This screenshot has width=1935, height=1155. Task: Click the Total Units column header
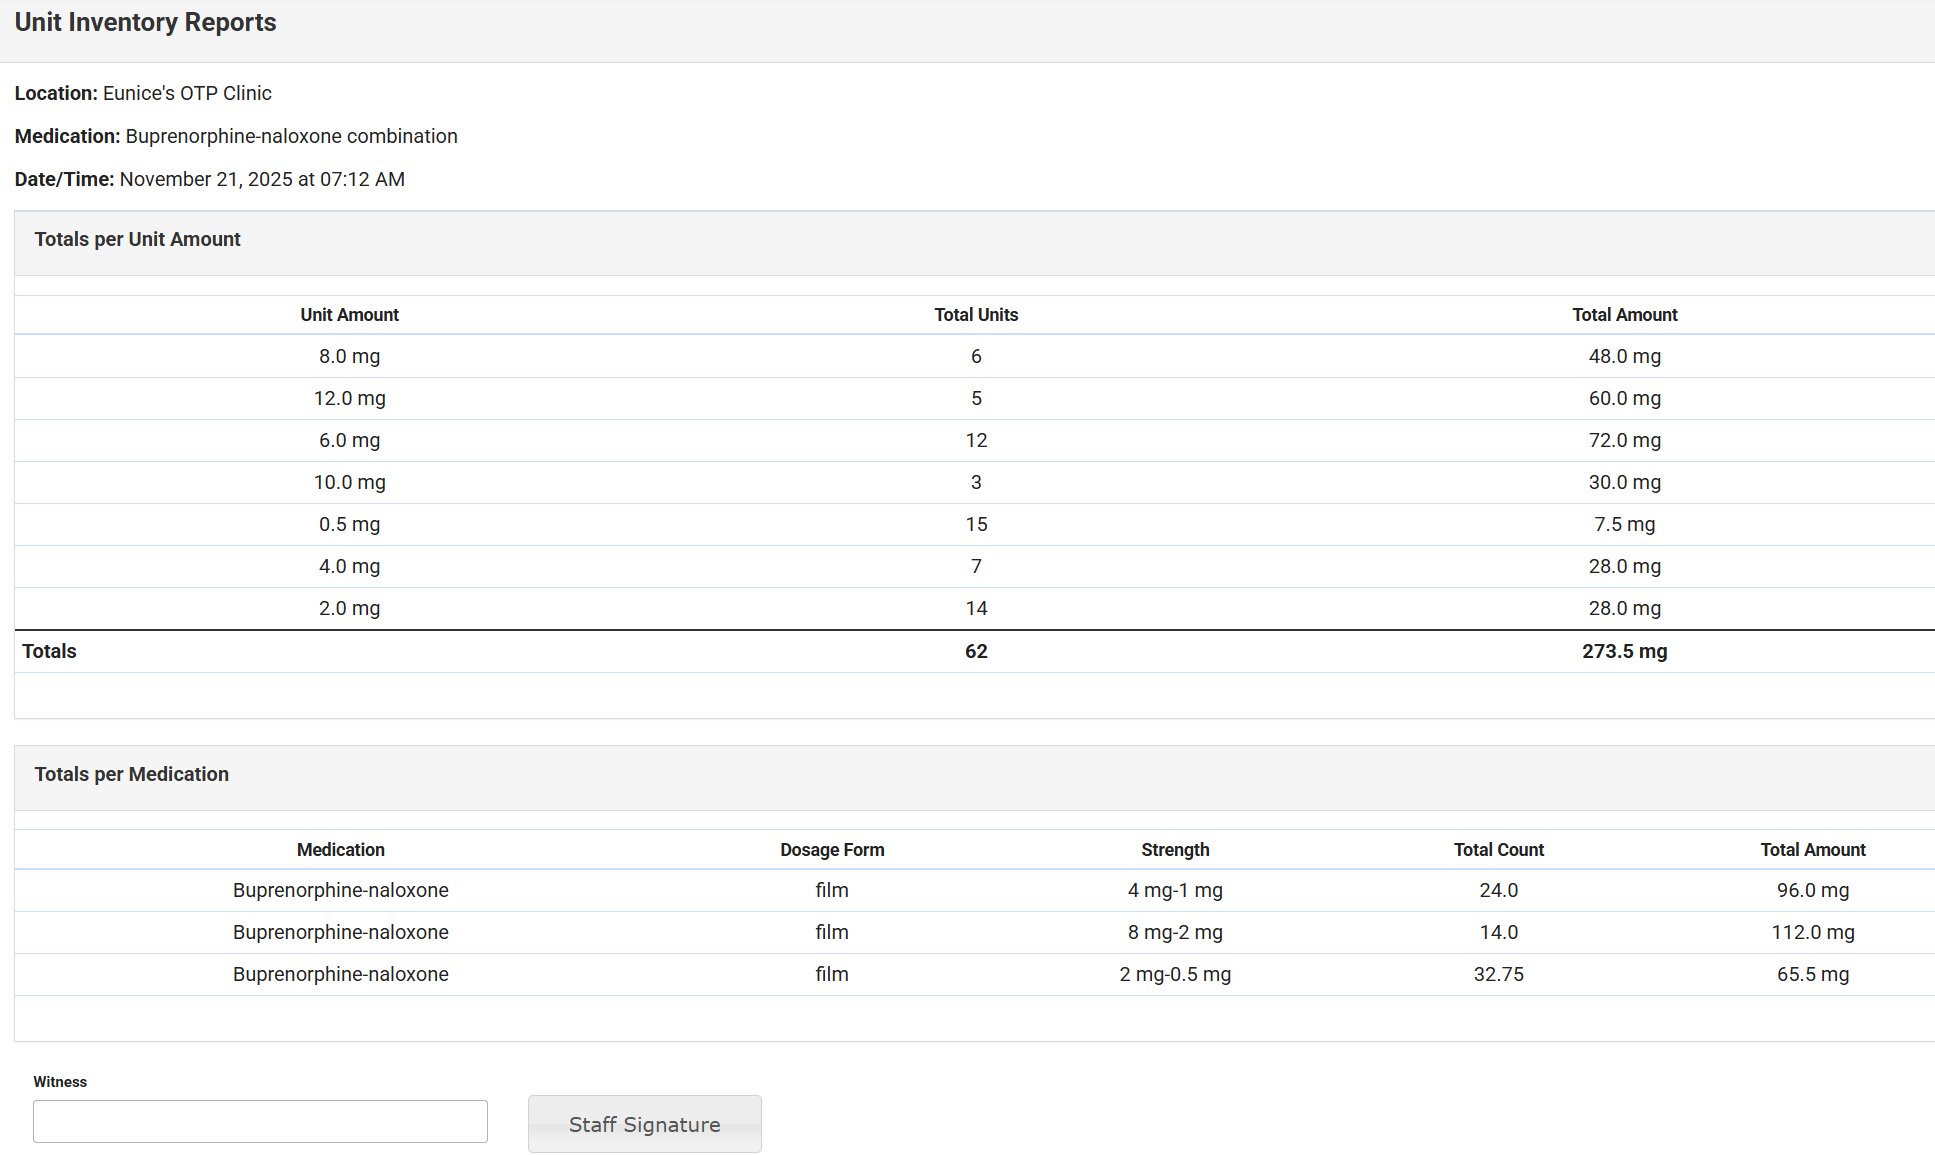point(975,315)
